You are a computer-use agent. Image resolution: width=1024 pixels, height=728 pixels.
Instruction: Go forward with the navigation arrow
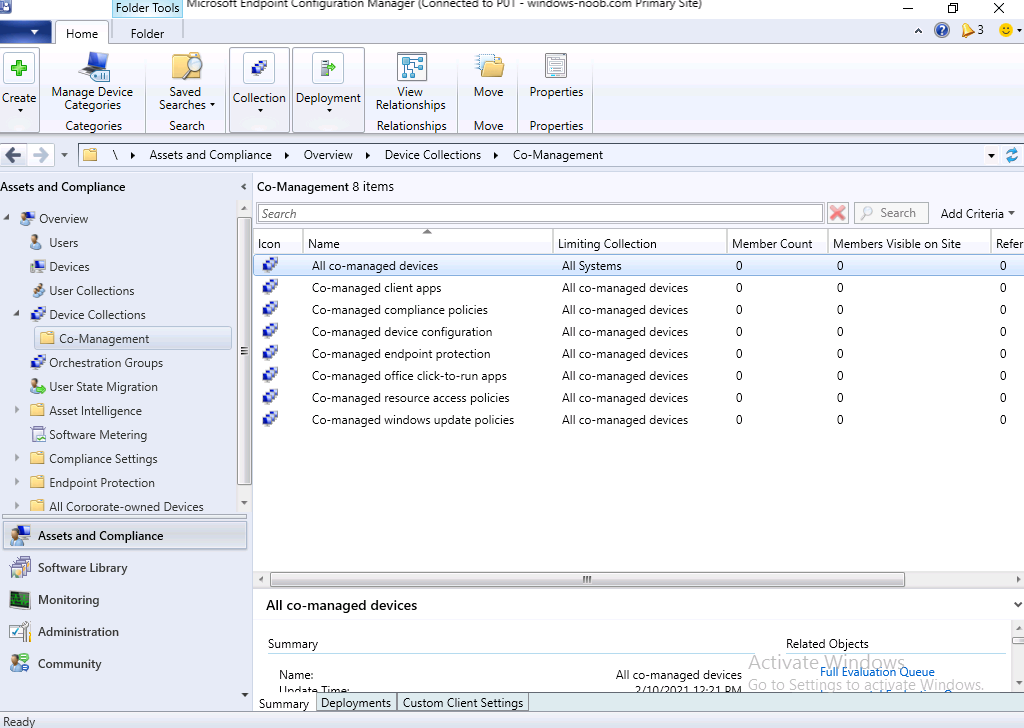(x=40, y=155)
